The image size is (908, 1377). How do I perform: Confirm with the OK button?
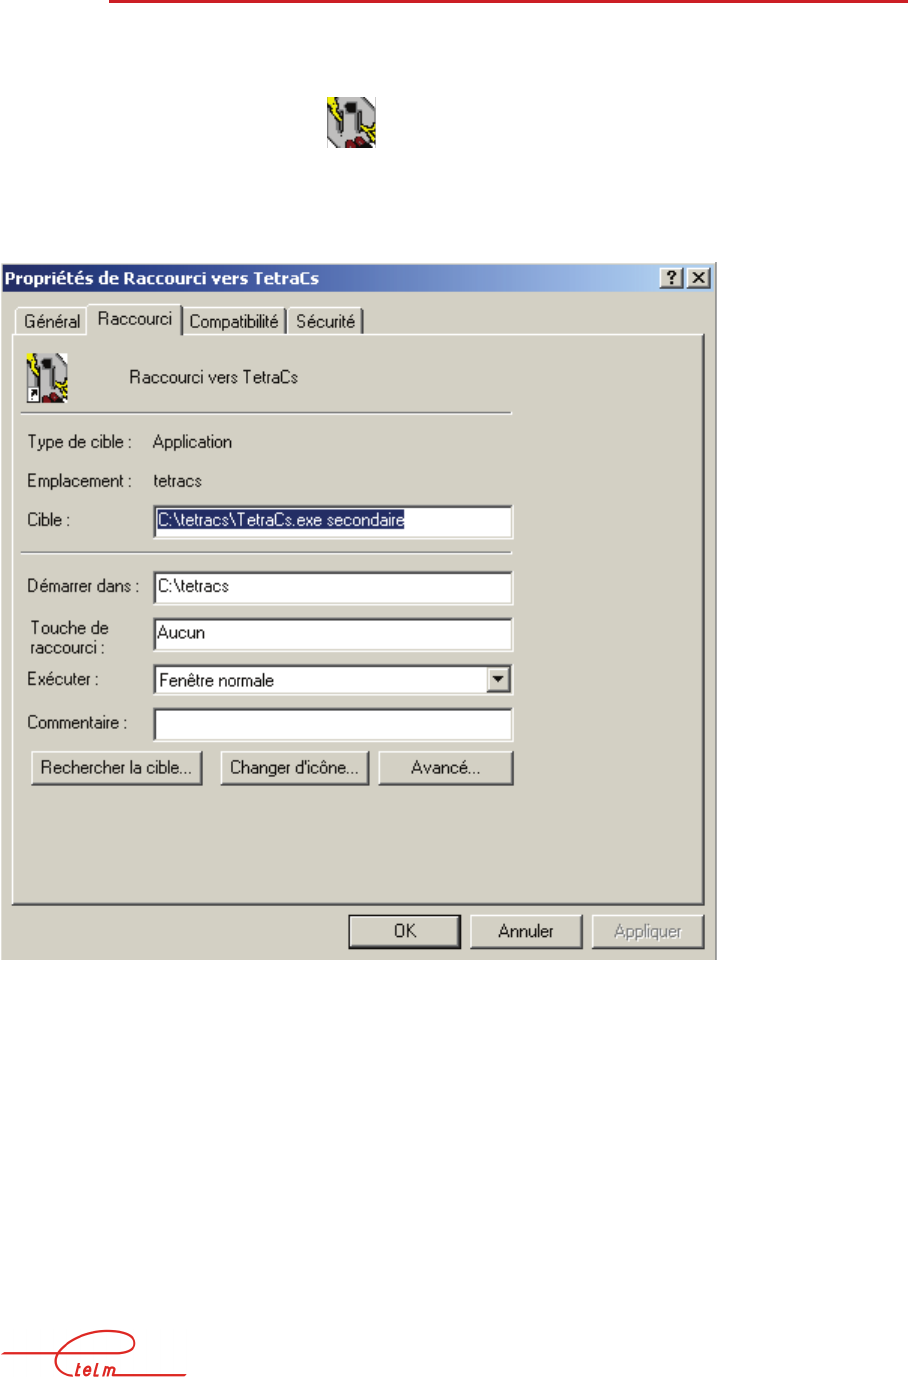pyautogui.click(x=405, y=931)
